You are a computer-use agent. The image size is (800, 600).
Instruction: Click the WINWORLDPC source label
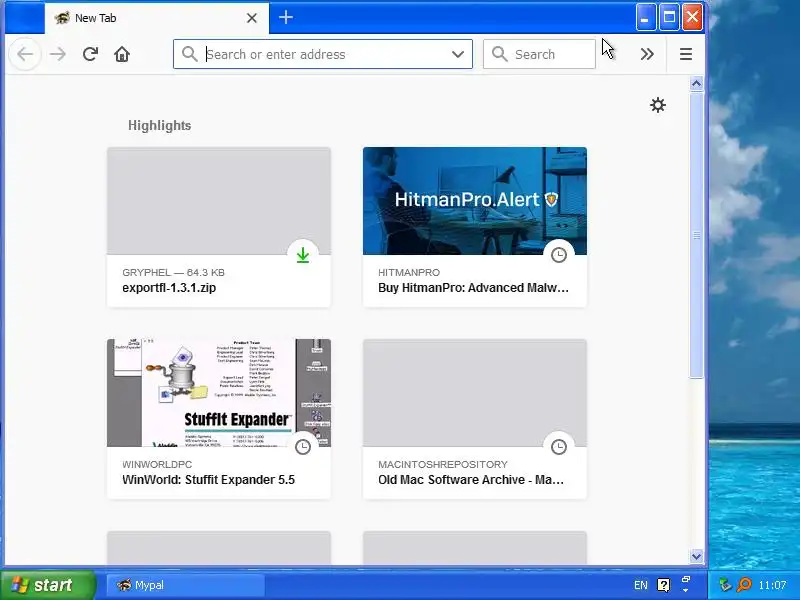click(x=157, y=464)
